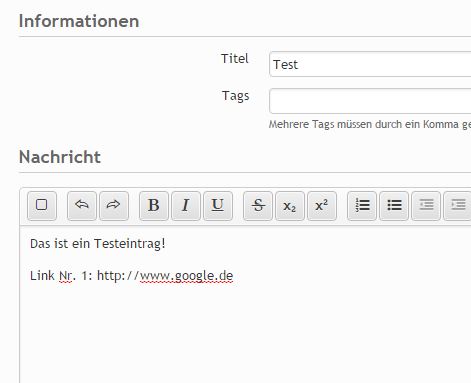
Task: Undo the last edit
Action: click(82, 206)
